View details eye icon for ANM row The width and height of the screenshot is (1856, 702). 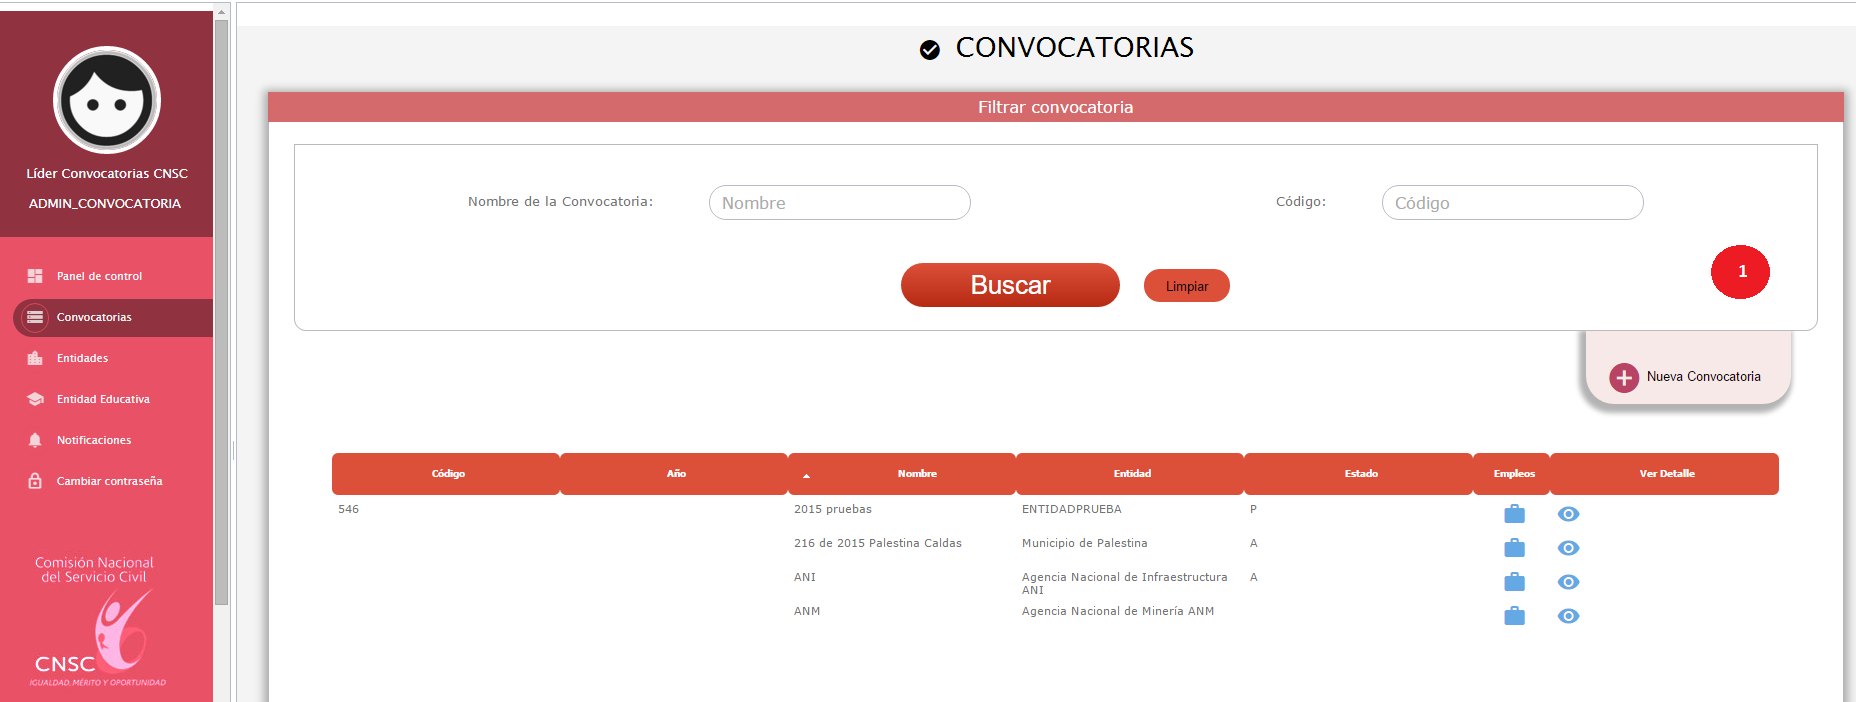coord(1568,616)
